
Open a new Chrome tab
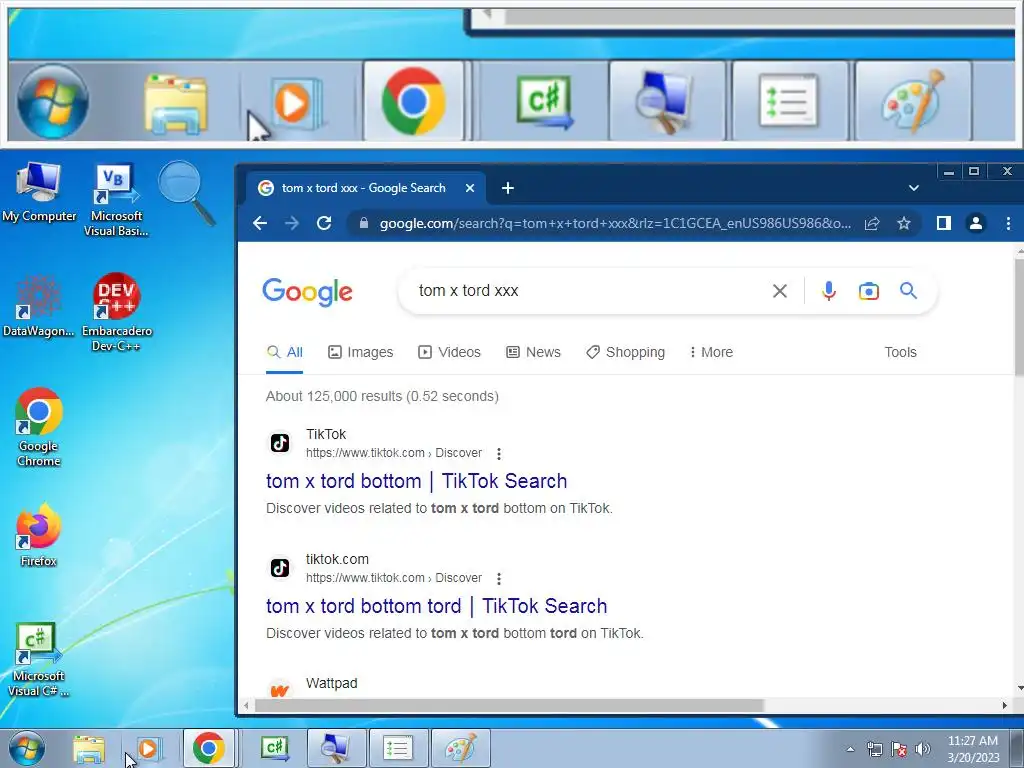coord(507,188)
